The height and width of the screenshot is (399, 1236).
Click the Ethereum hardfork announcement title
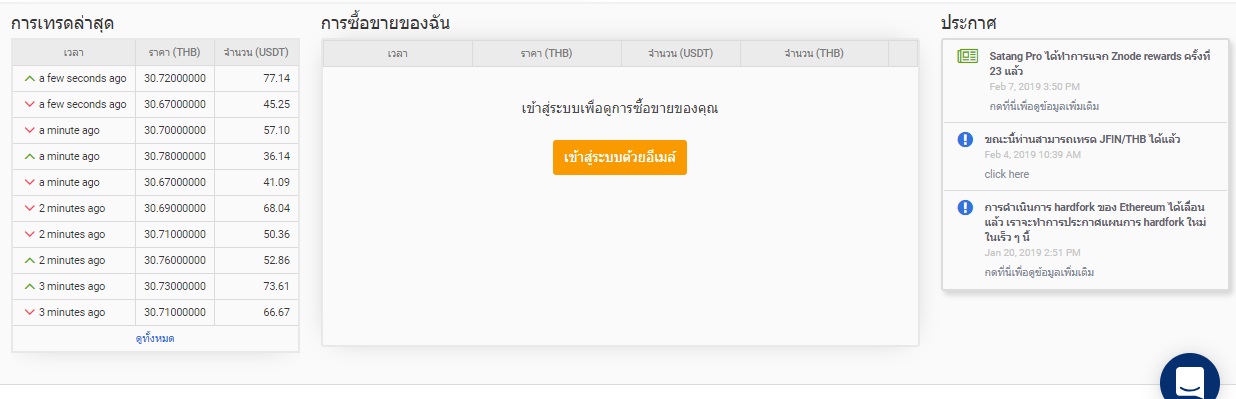coord(1095,222)
